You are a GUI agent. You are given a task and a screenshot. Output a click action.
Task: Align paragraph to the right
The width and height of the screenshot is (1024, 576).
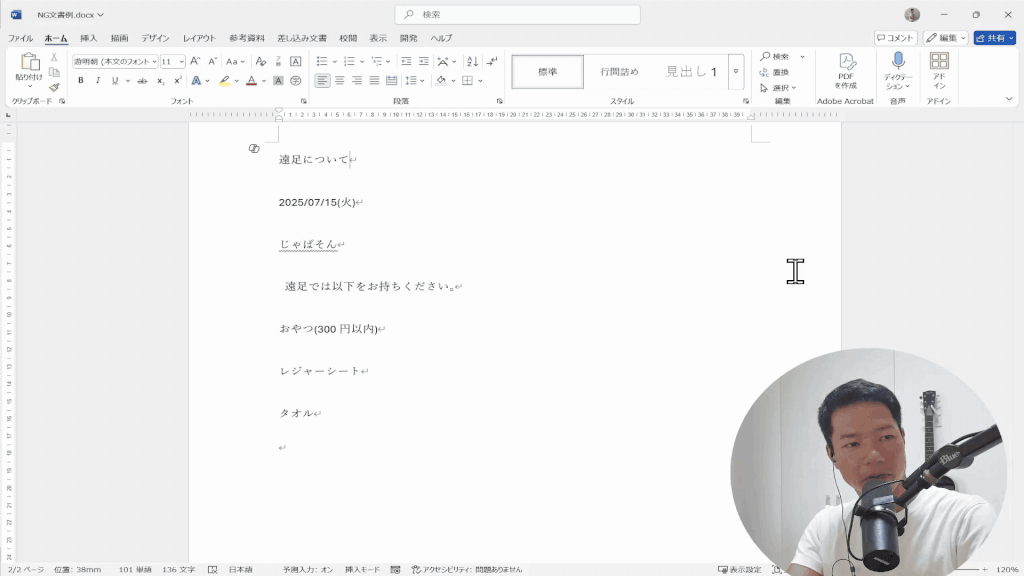(x=357, y=81)
